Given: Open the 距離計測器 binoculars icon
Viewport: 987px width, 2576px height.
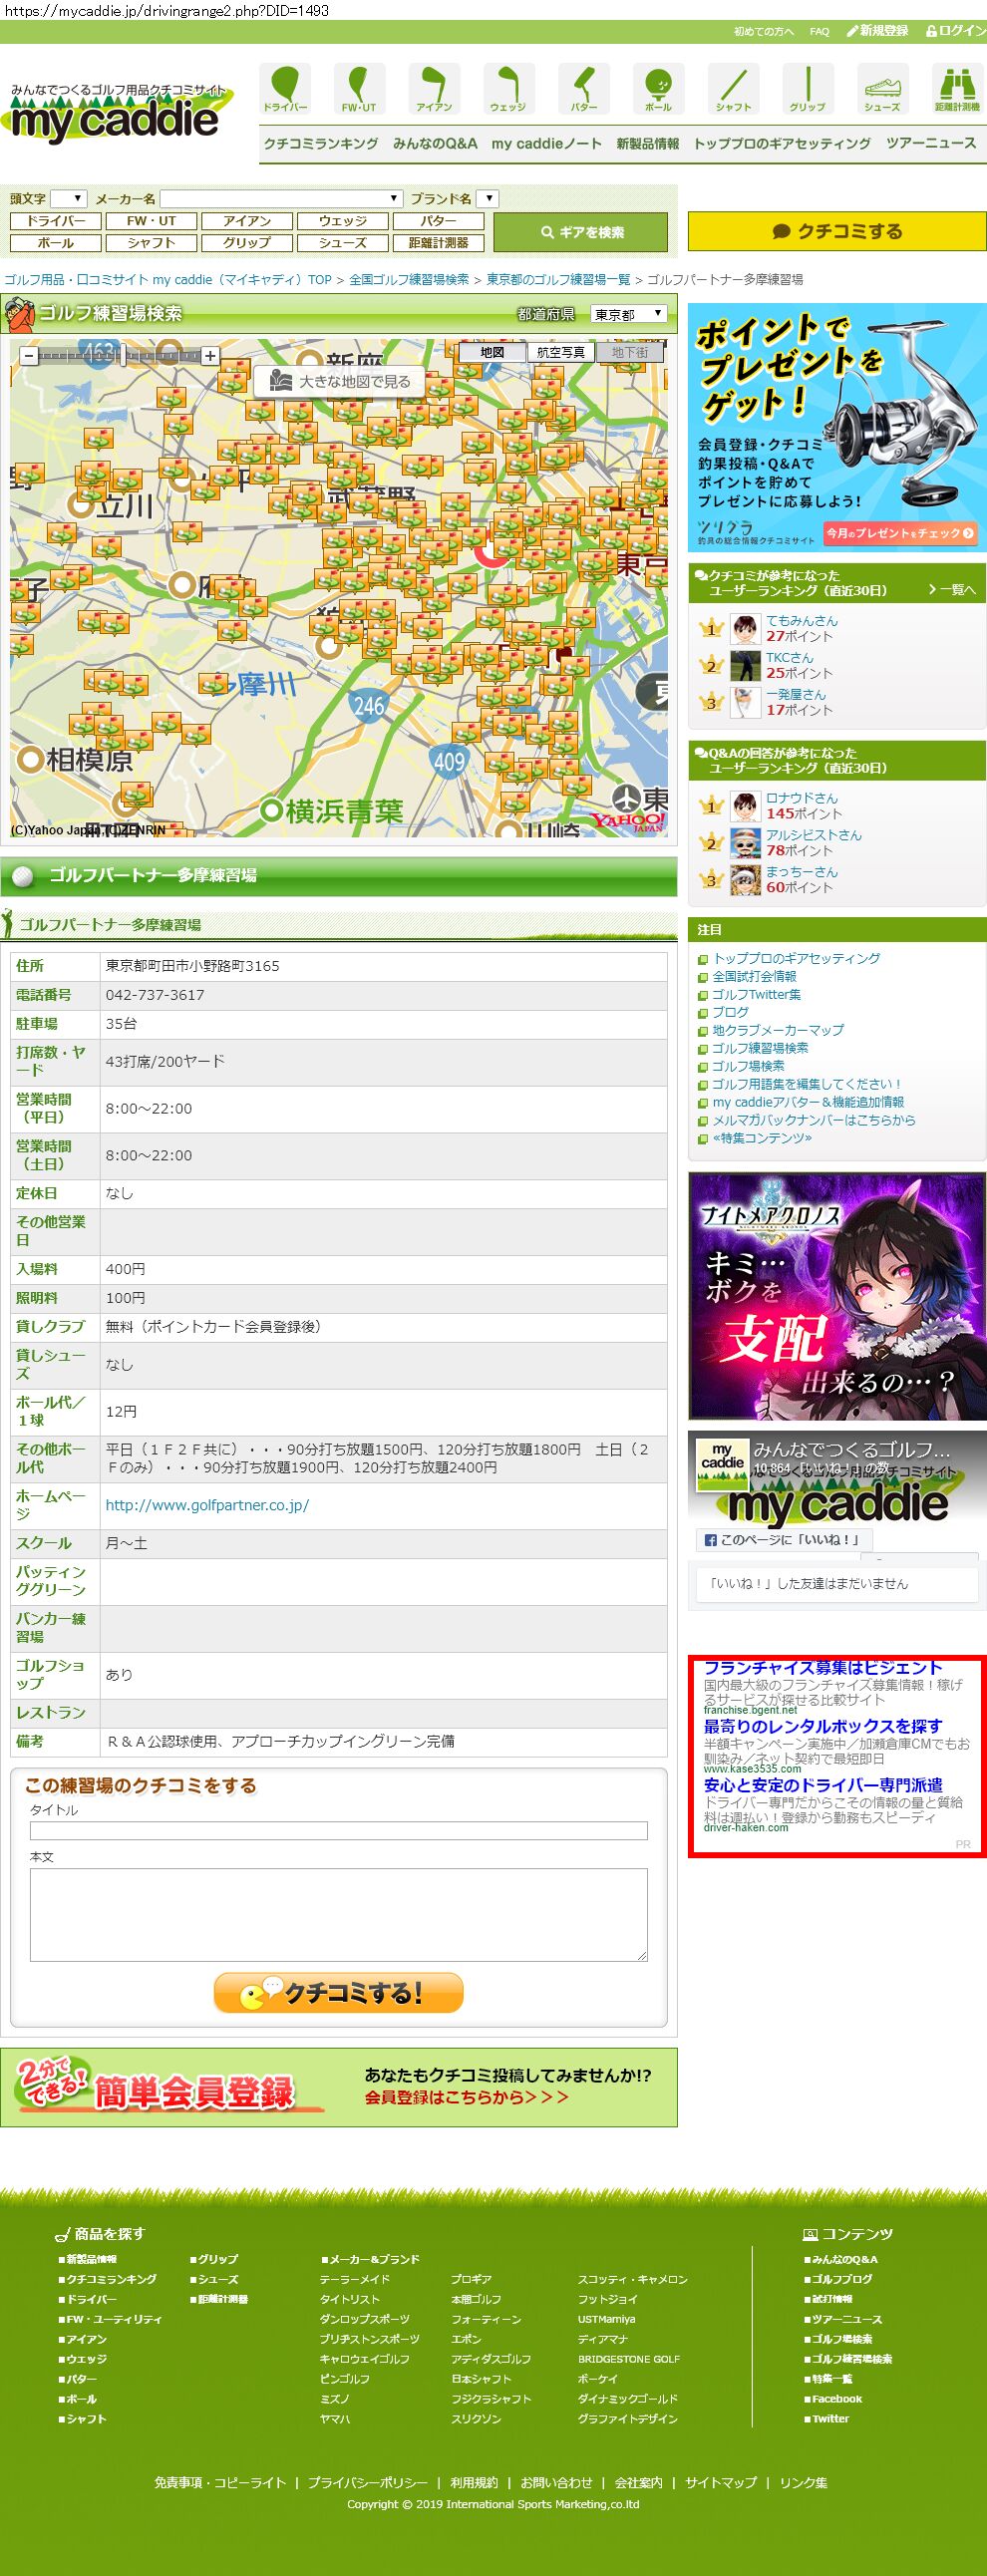Looking at the screenshot, I should pyautogui.click(x=957, y=88).
